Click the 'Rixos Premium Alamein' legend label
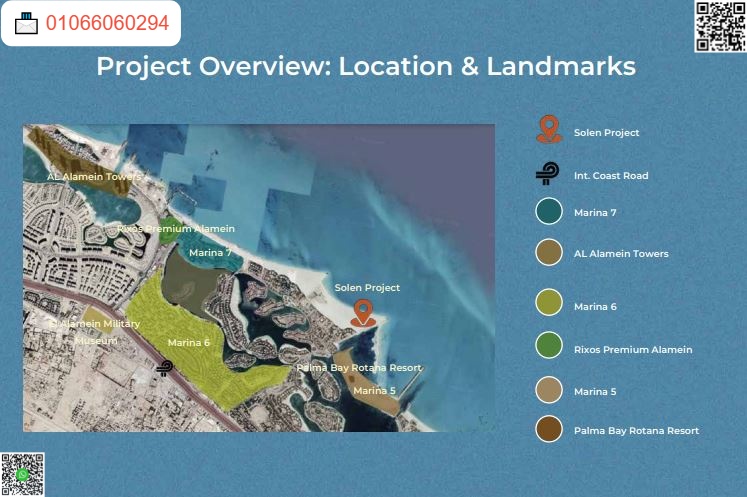 (633, 350)
